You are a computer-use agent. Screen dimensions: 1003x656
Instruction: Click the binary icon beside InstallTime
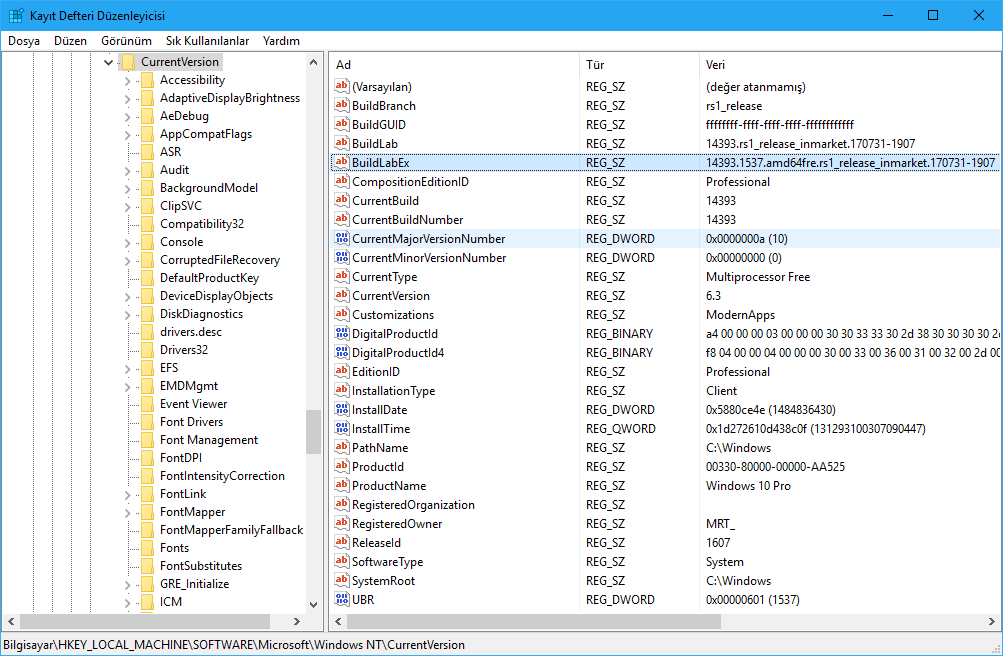pos(342,428)
